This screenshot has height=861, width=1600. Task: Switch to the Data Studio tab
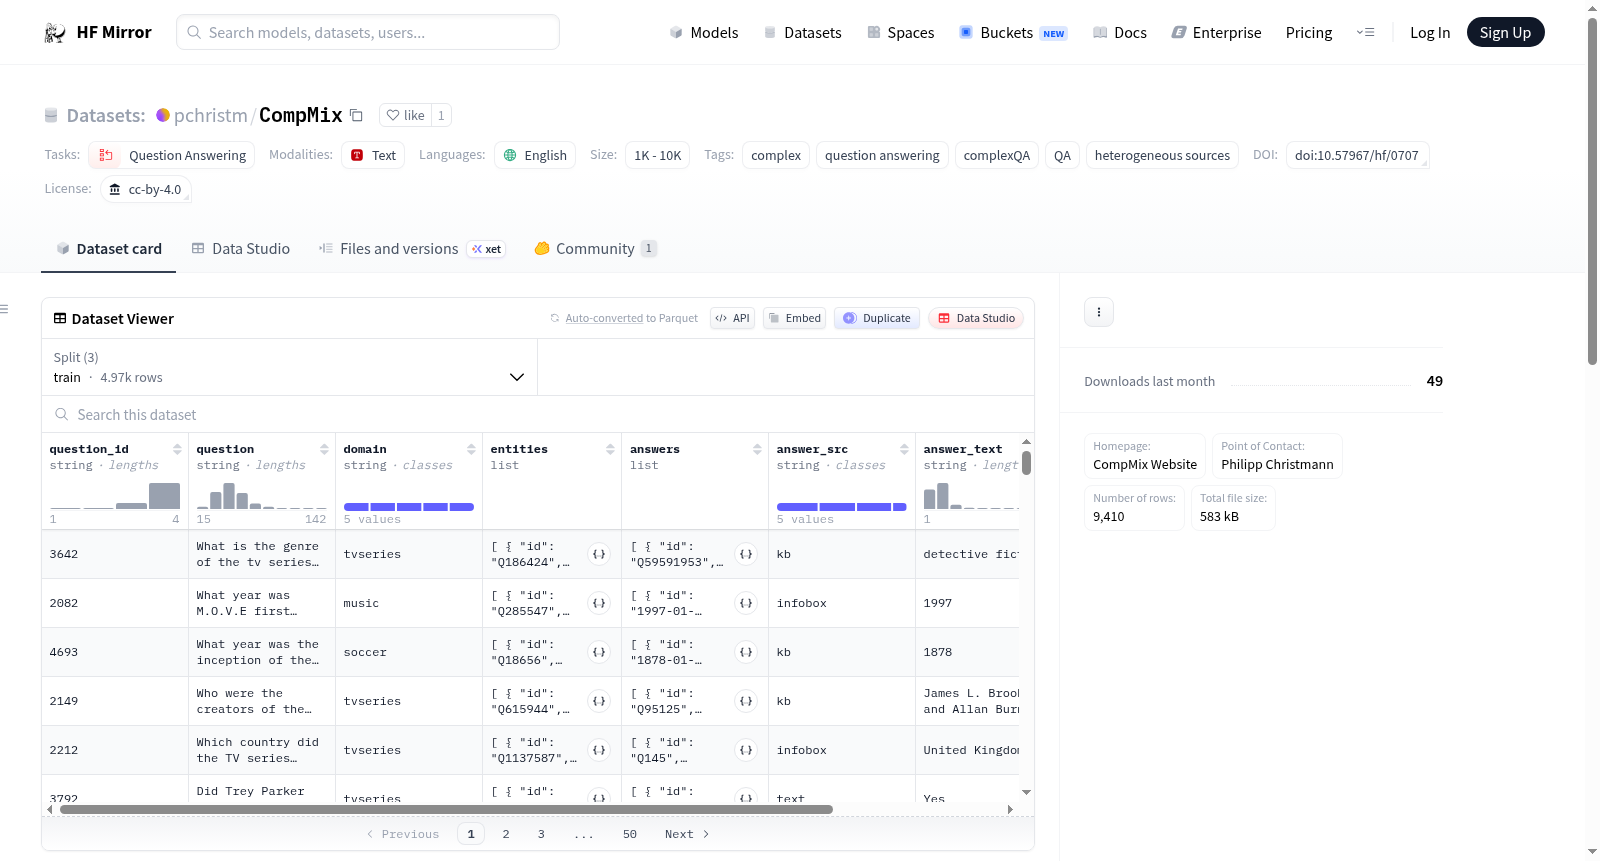(241, 249)
